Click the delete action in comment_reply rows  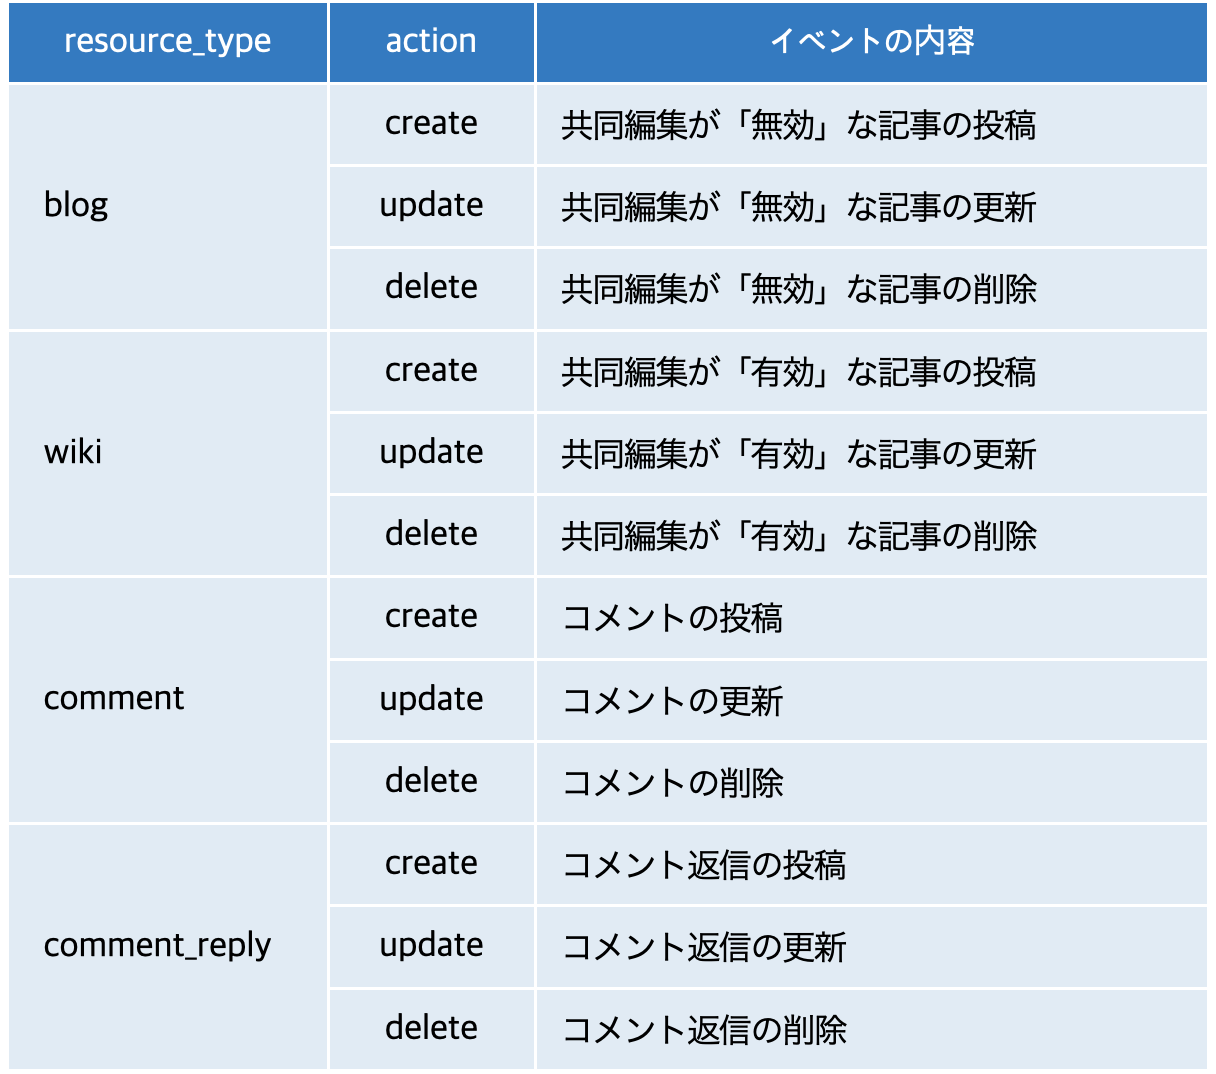431,1029
